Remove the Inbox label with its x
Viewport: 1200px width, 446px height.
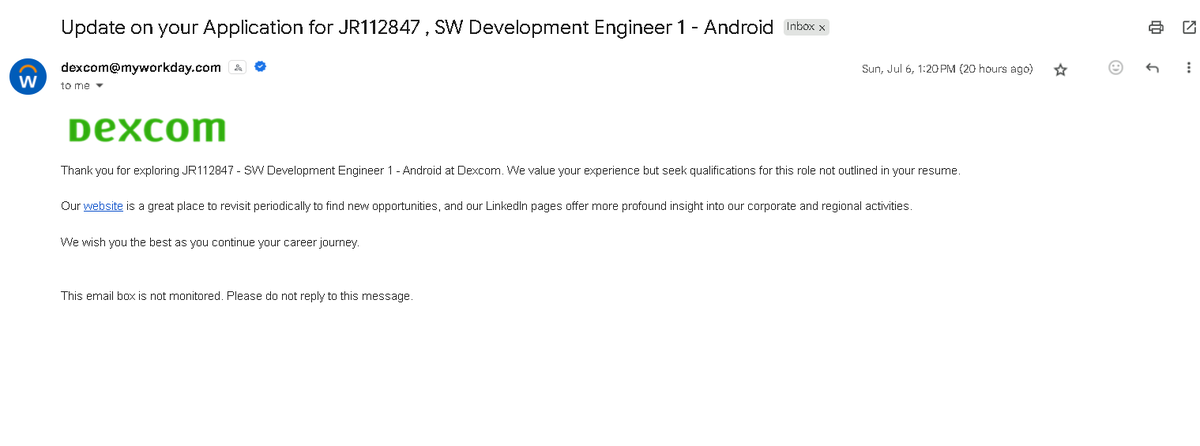[x=822, y=28]
